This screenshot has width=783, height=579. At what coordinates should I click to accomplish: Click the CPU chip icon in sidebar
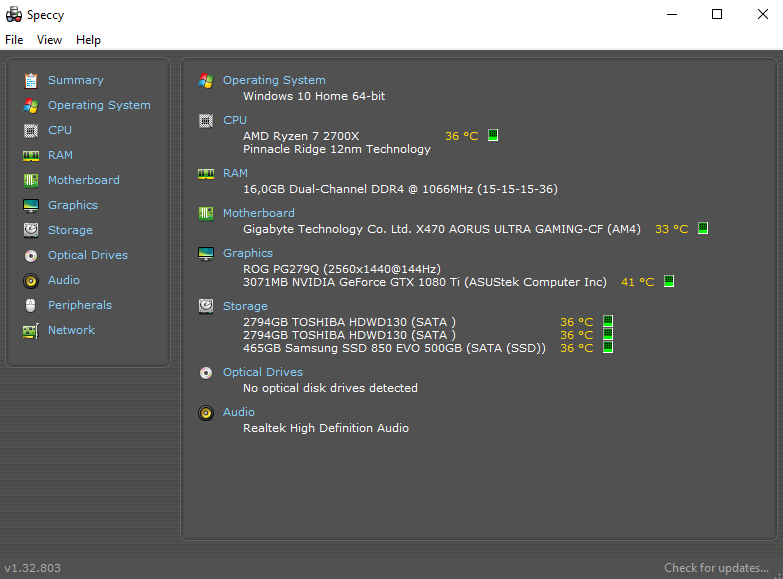point(31,131)
